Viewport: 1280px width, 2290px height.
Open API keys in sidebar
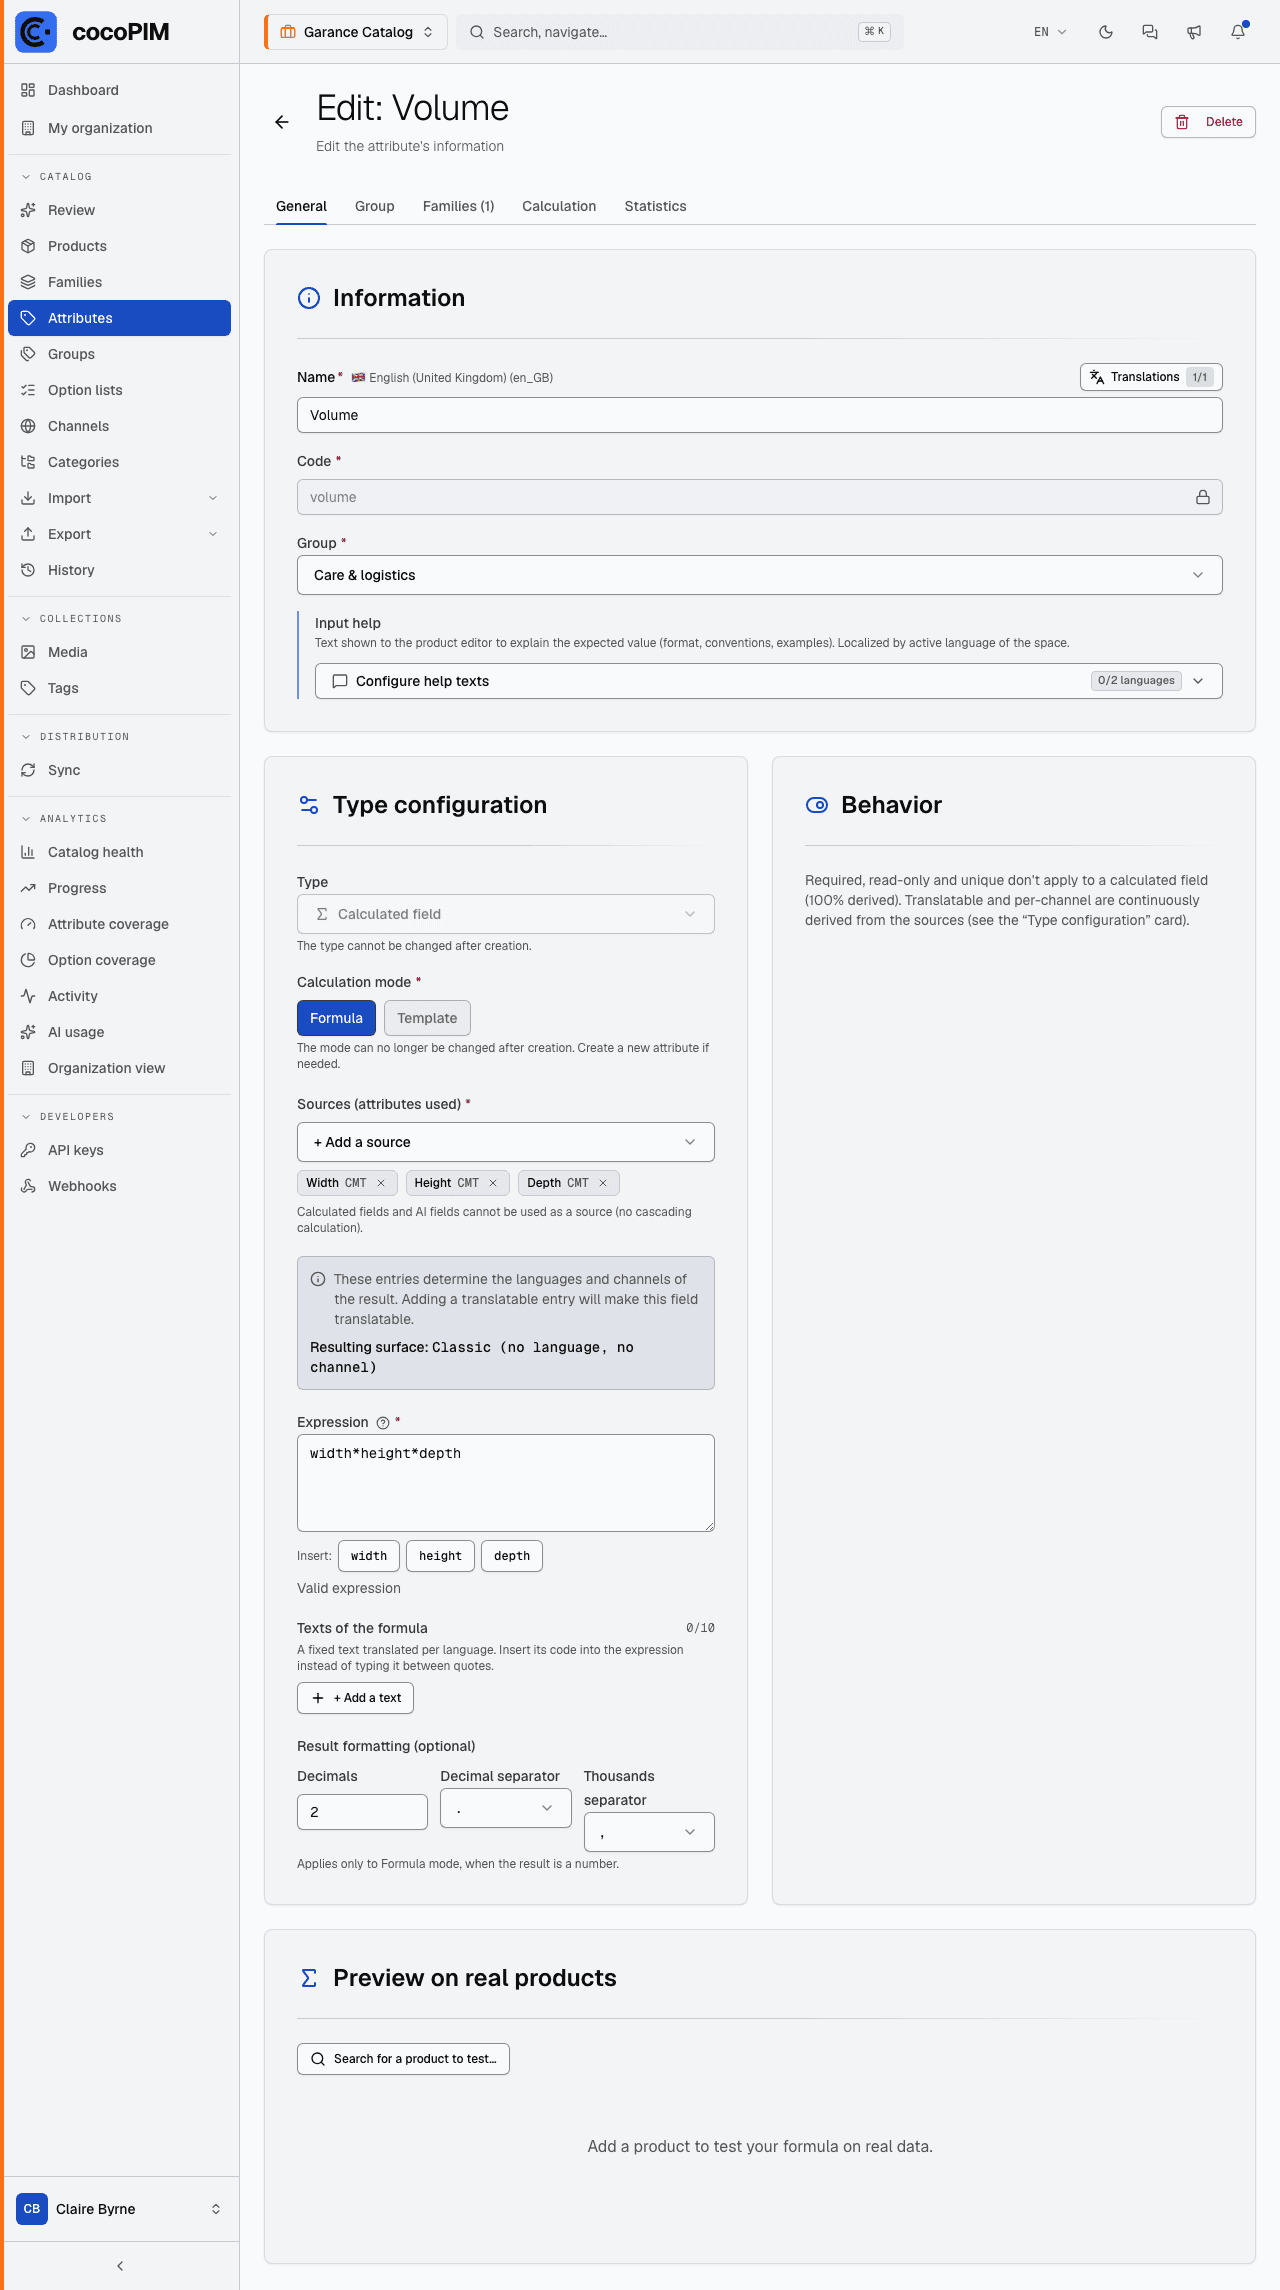tap(119, 1150)
